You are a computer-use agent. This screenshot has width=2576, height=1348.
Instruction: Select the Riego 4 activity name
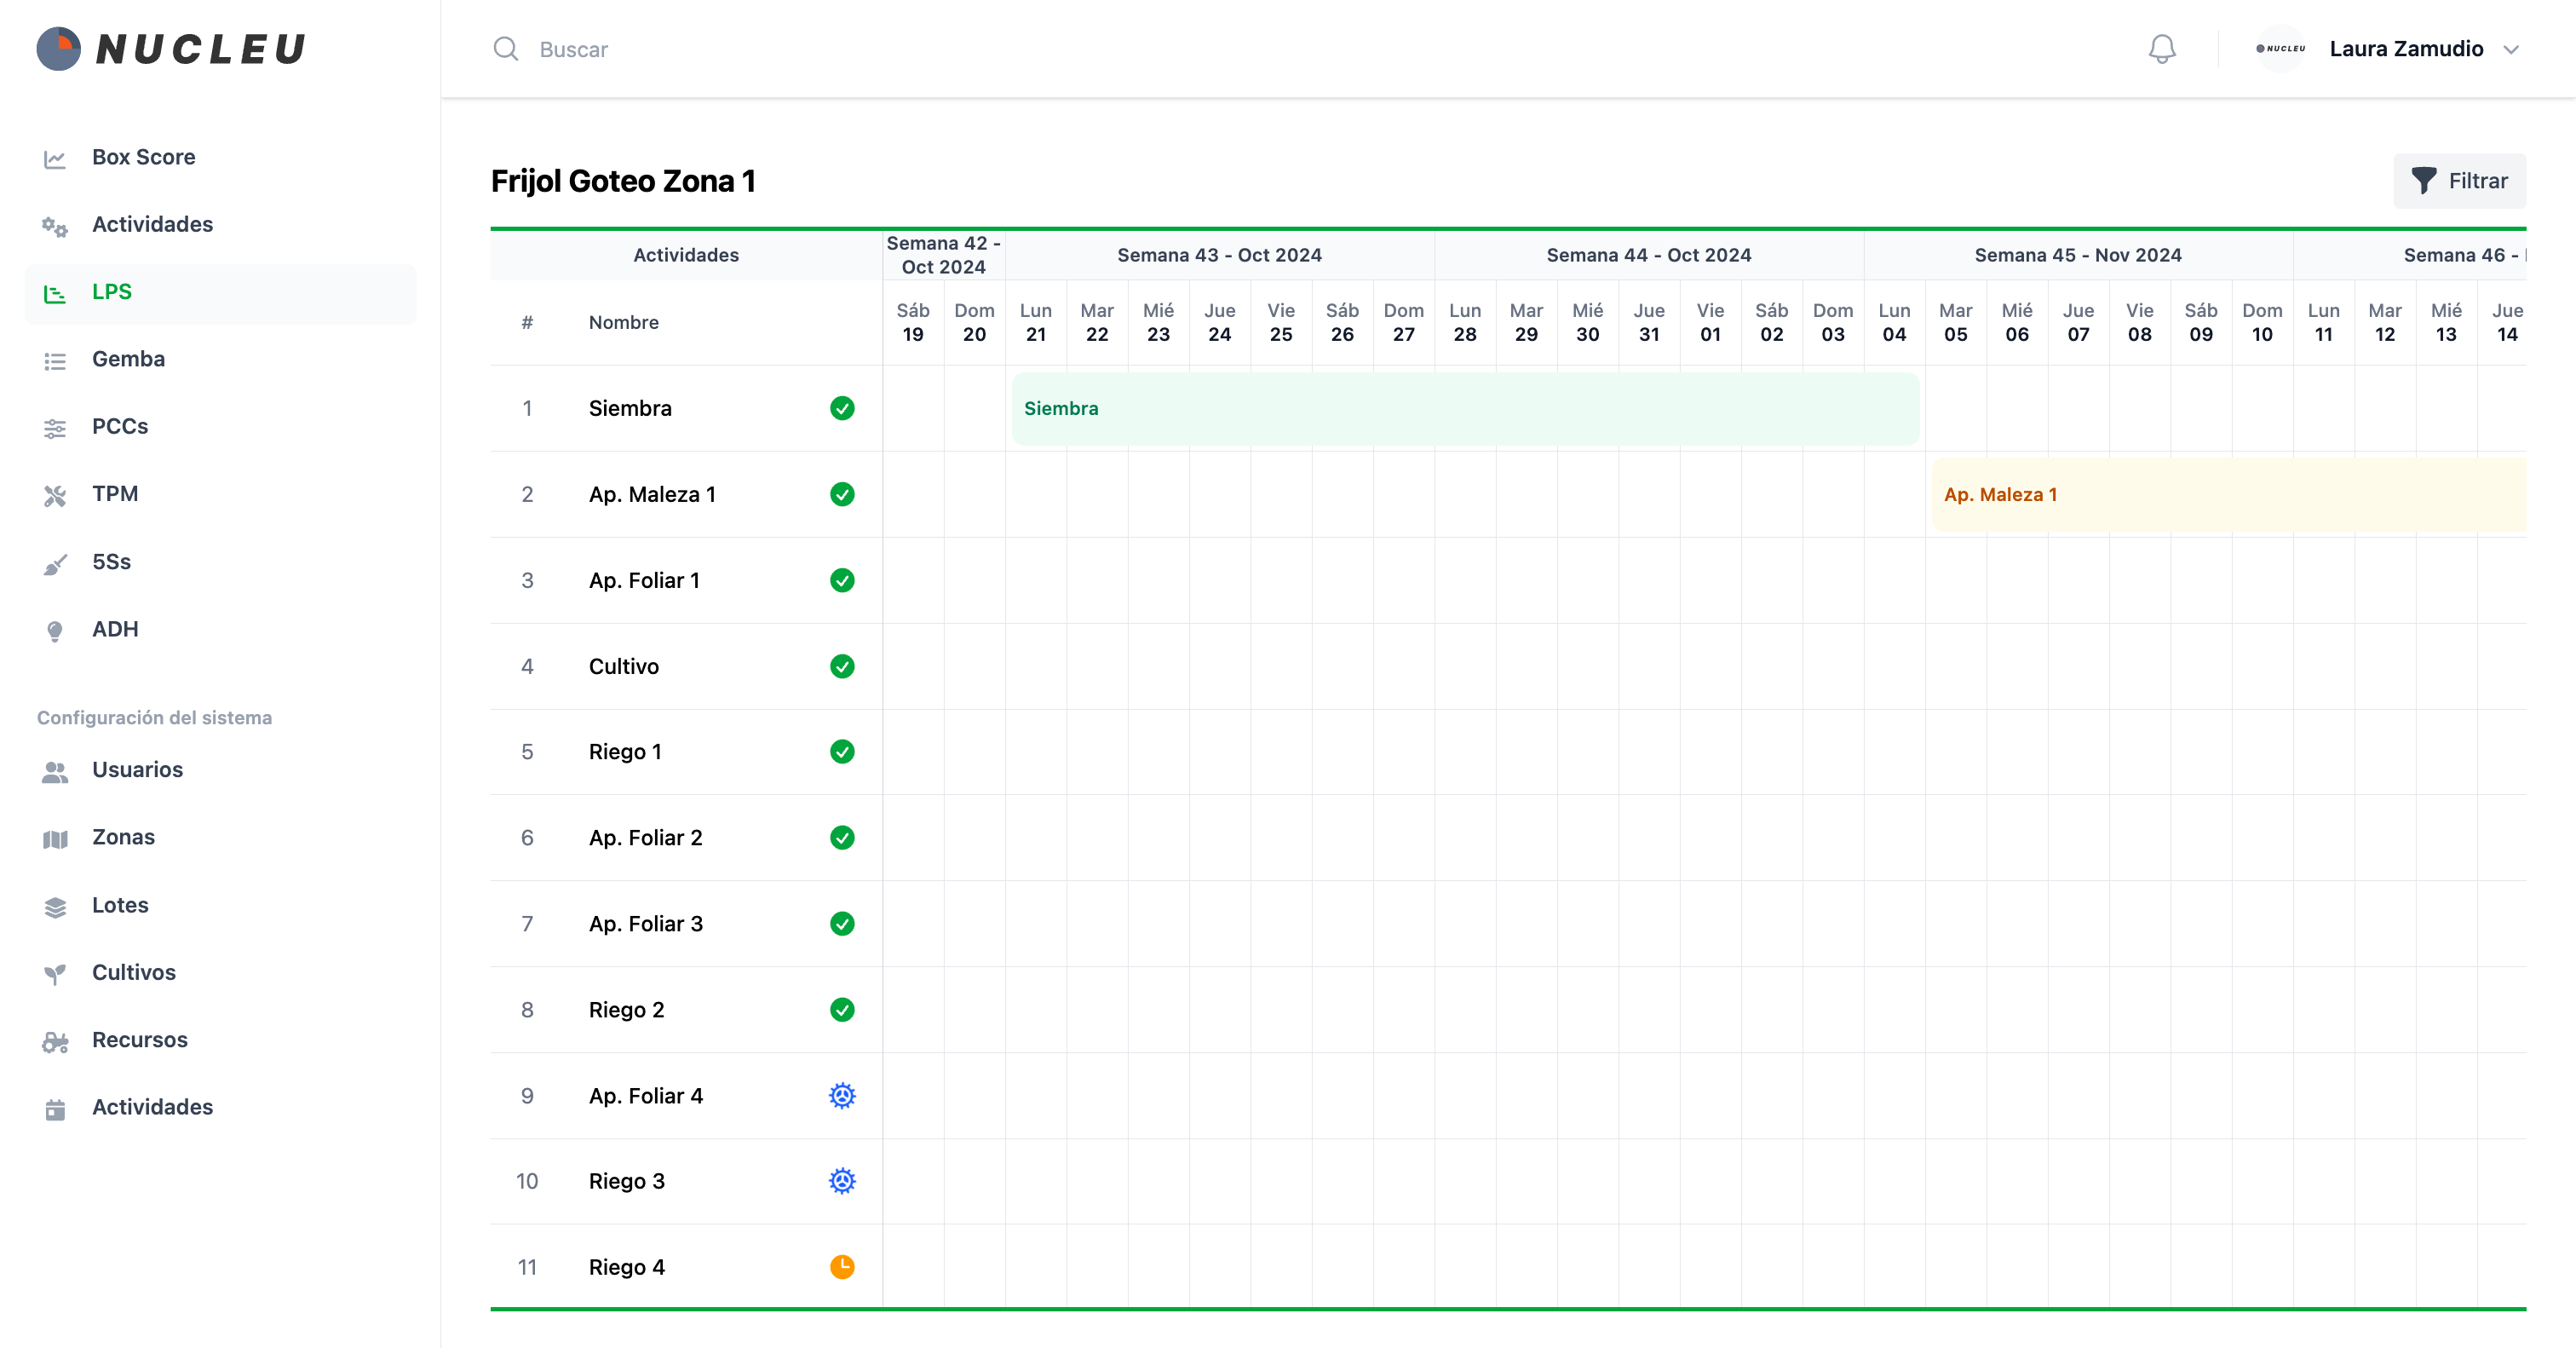pos(626,1267)
